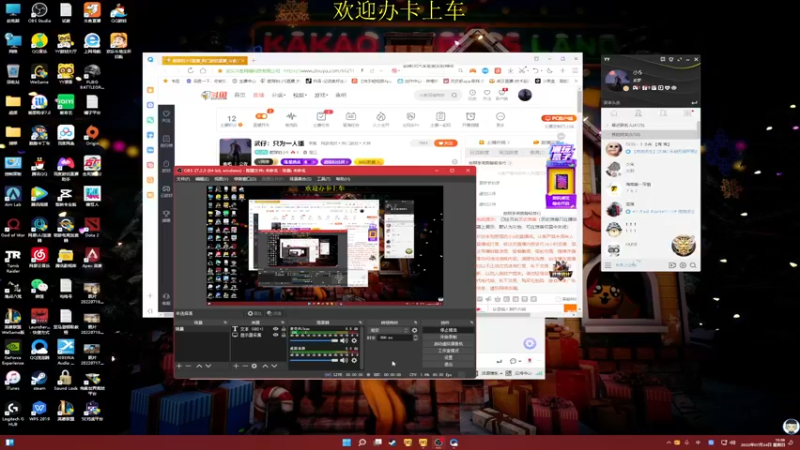Open iQIYI desktop shortcut
Viewport: 800px width, 450px height.
66,105
